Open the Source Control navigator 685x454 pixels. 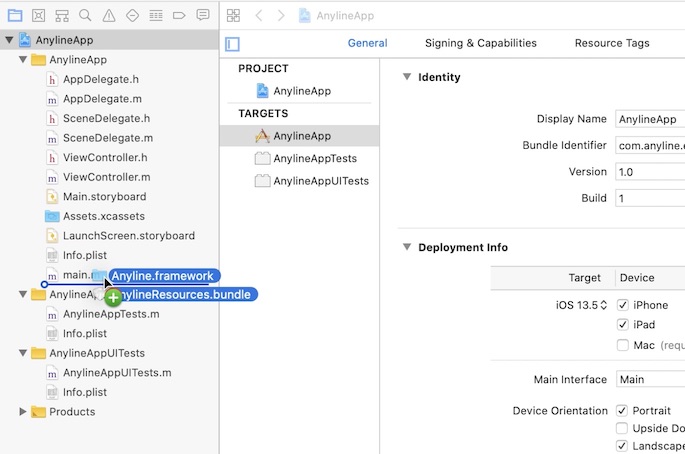click(38, 15)
